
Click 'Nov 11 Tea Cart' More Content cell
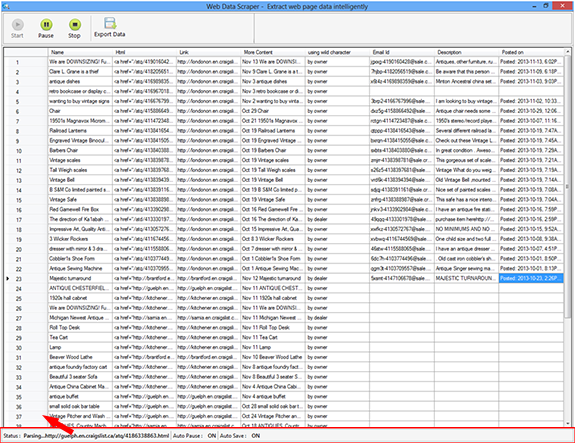coord(272,337)
